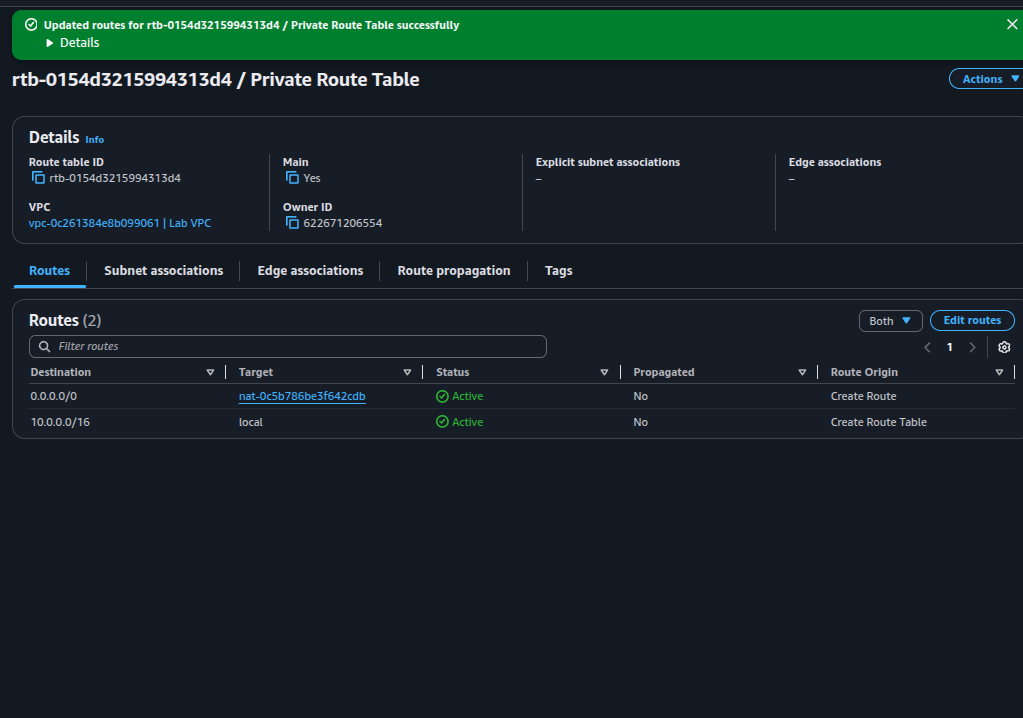Sort by Route Origin column arrow
Viewport: 1023px width, 718px height.
(999, 372)
